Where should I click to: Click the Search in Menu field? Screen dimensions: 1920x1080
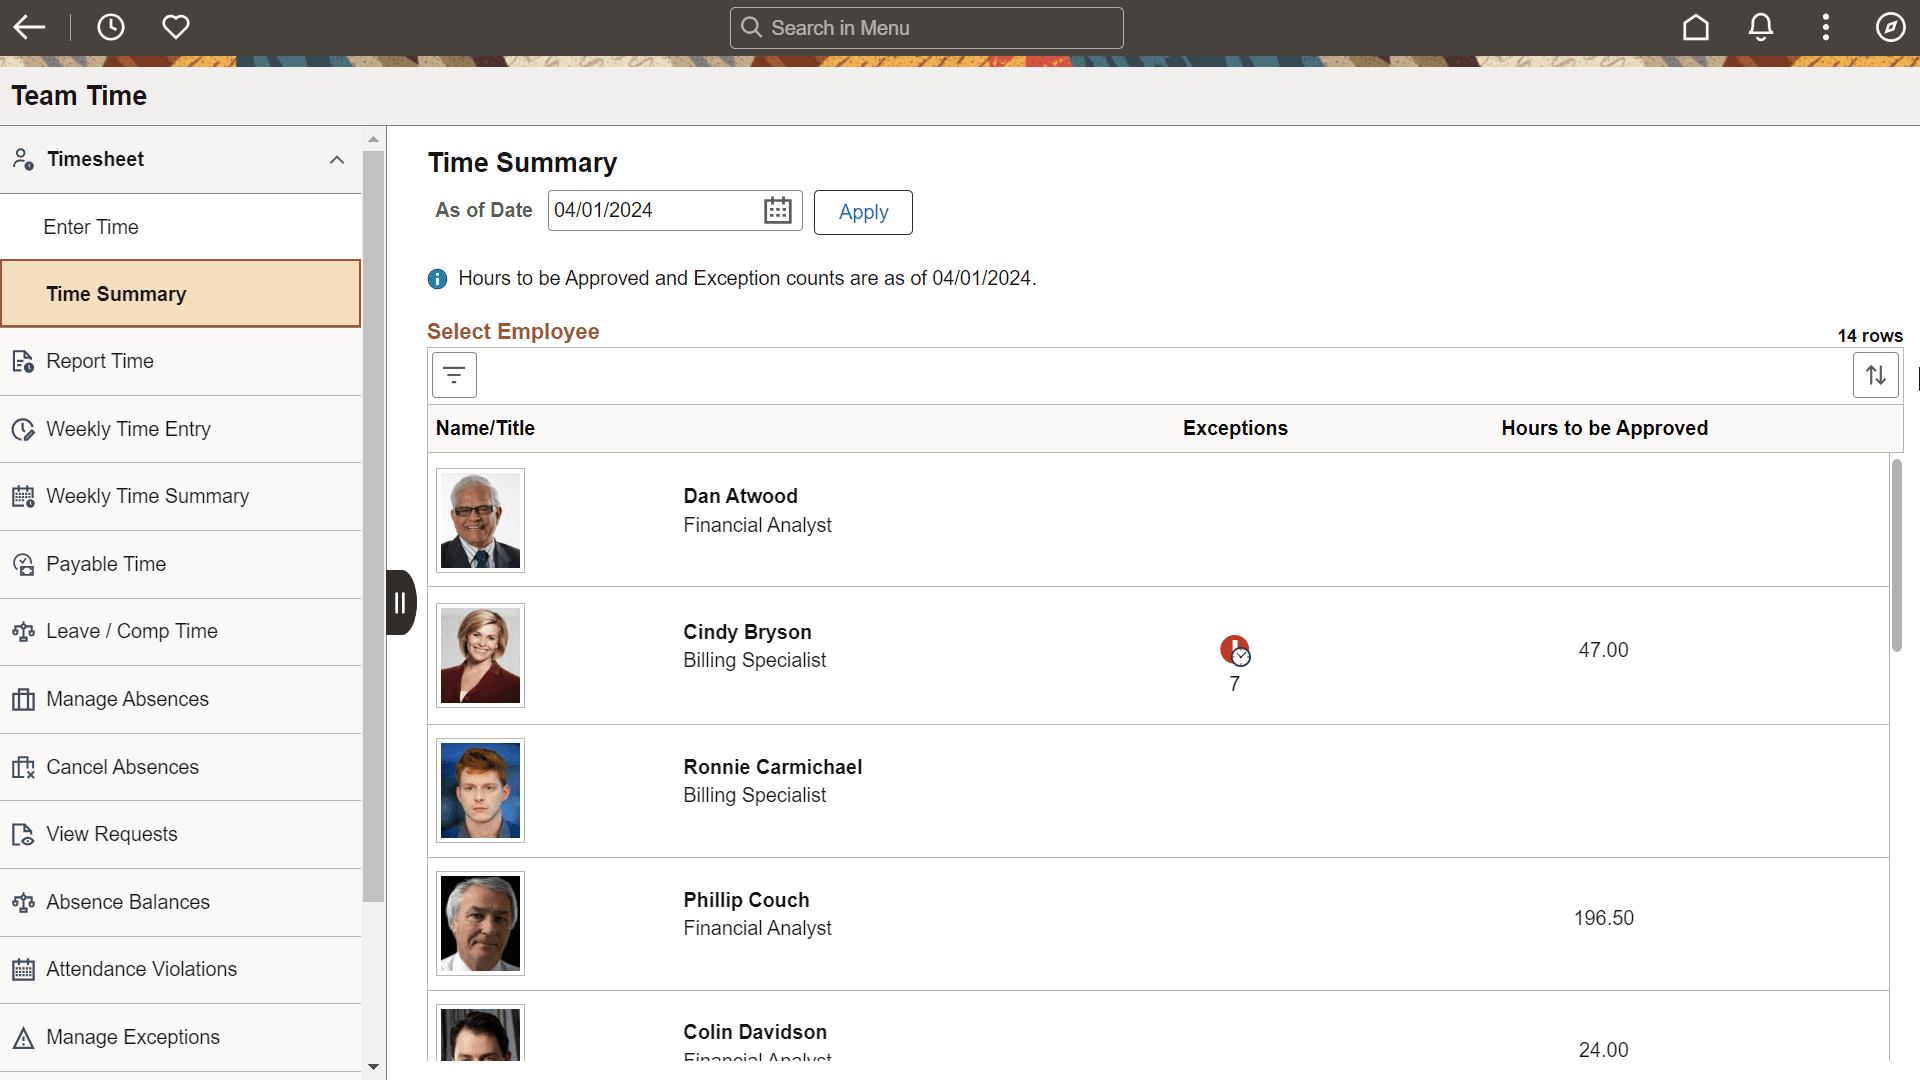tap(926, 27)
